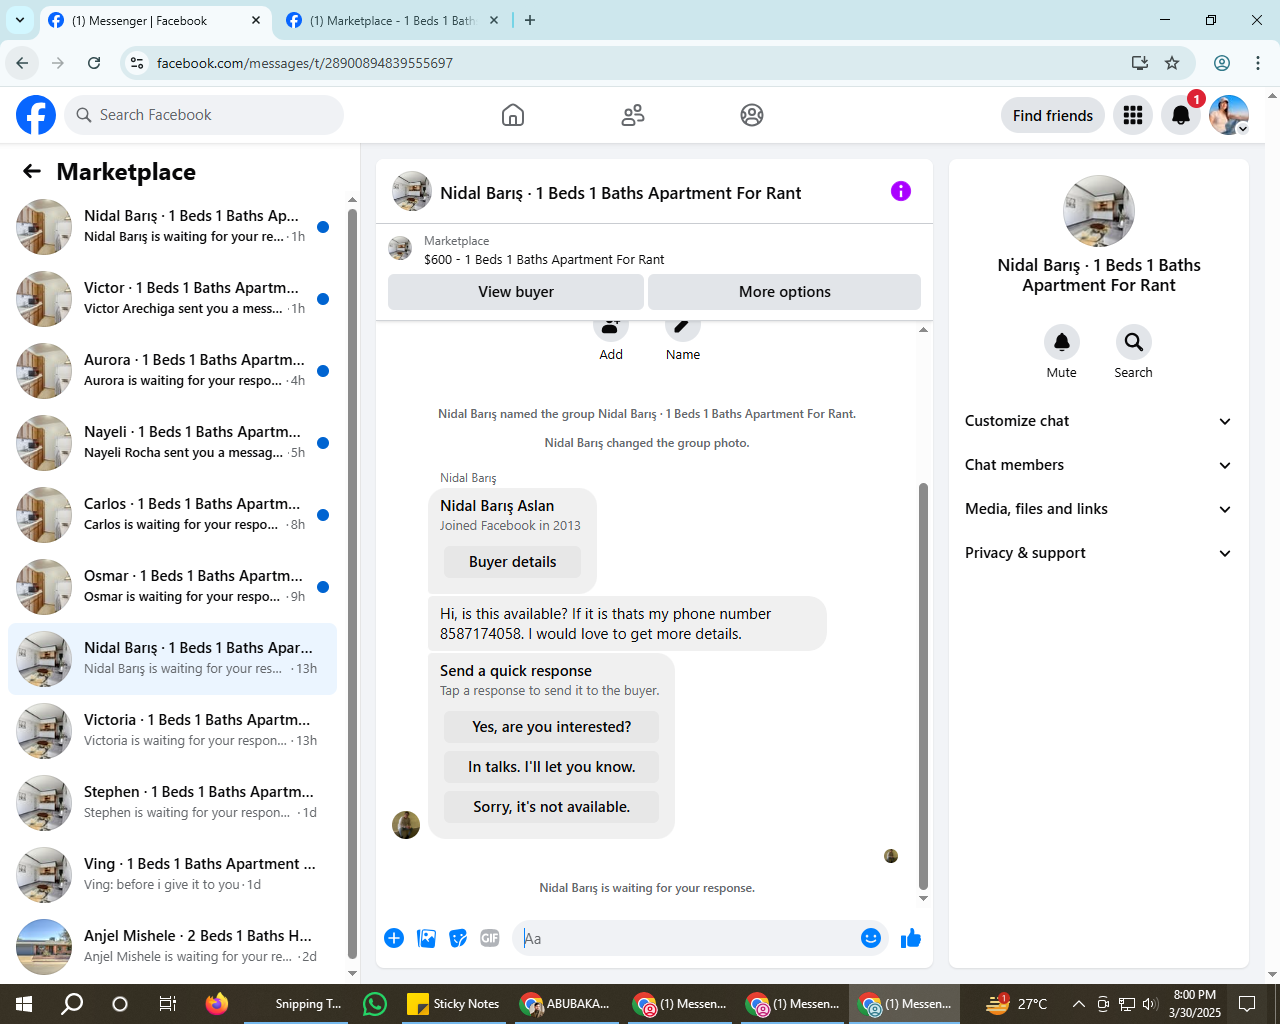Open the Stephen conversation
Screen dimensions: 1280x1024
point(172,803)
